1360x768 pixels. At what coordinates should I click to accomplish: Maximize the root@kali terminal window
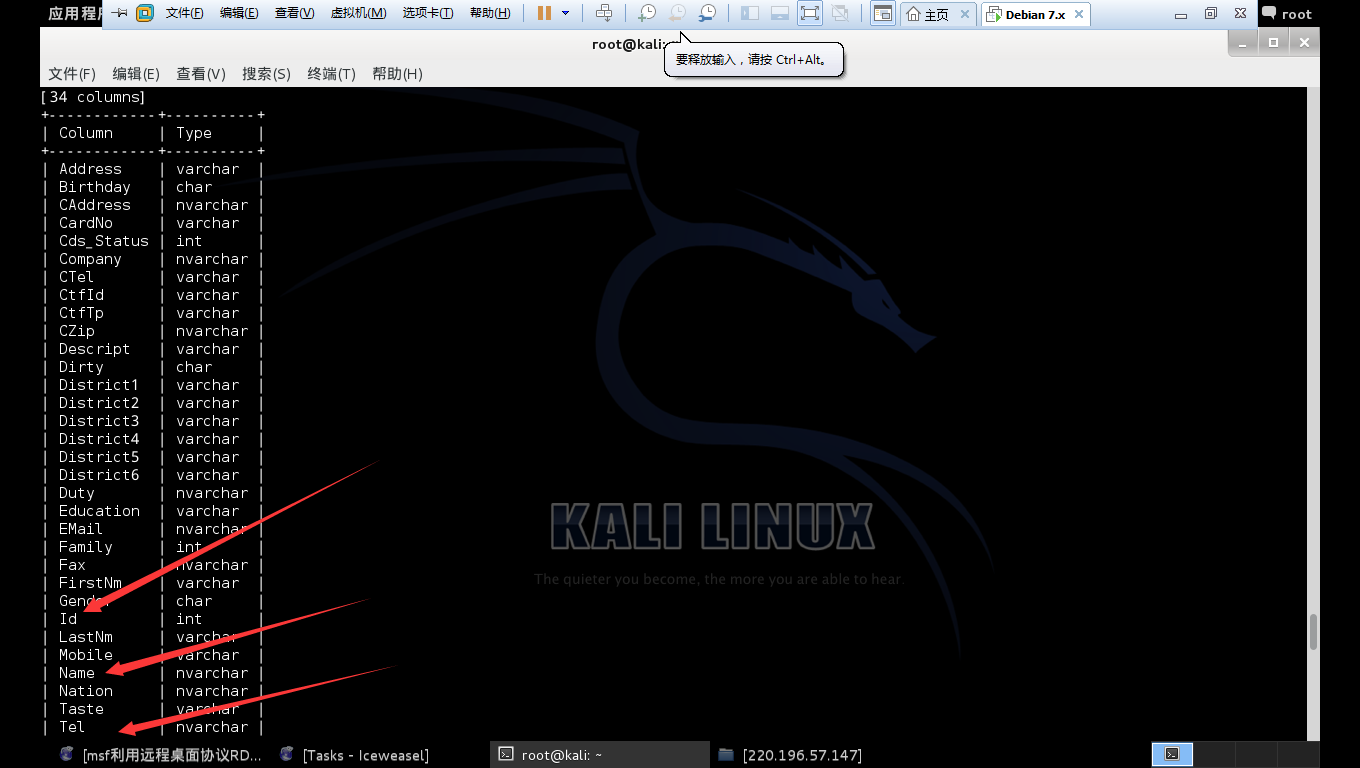(x=1273, y=42)
